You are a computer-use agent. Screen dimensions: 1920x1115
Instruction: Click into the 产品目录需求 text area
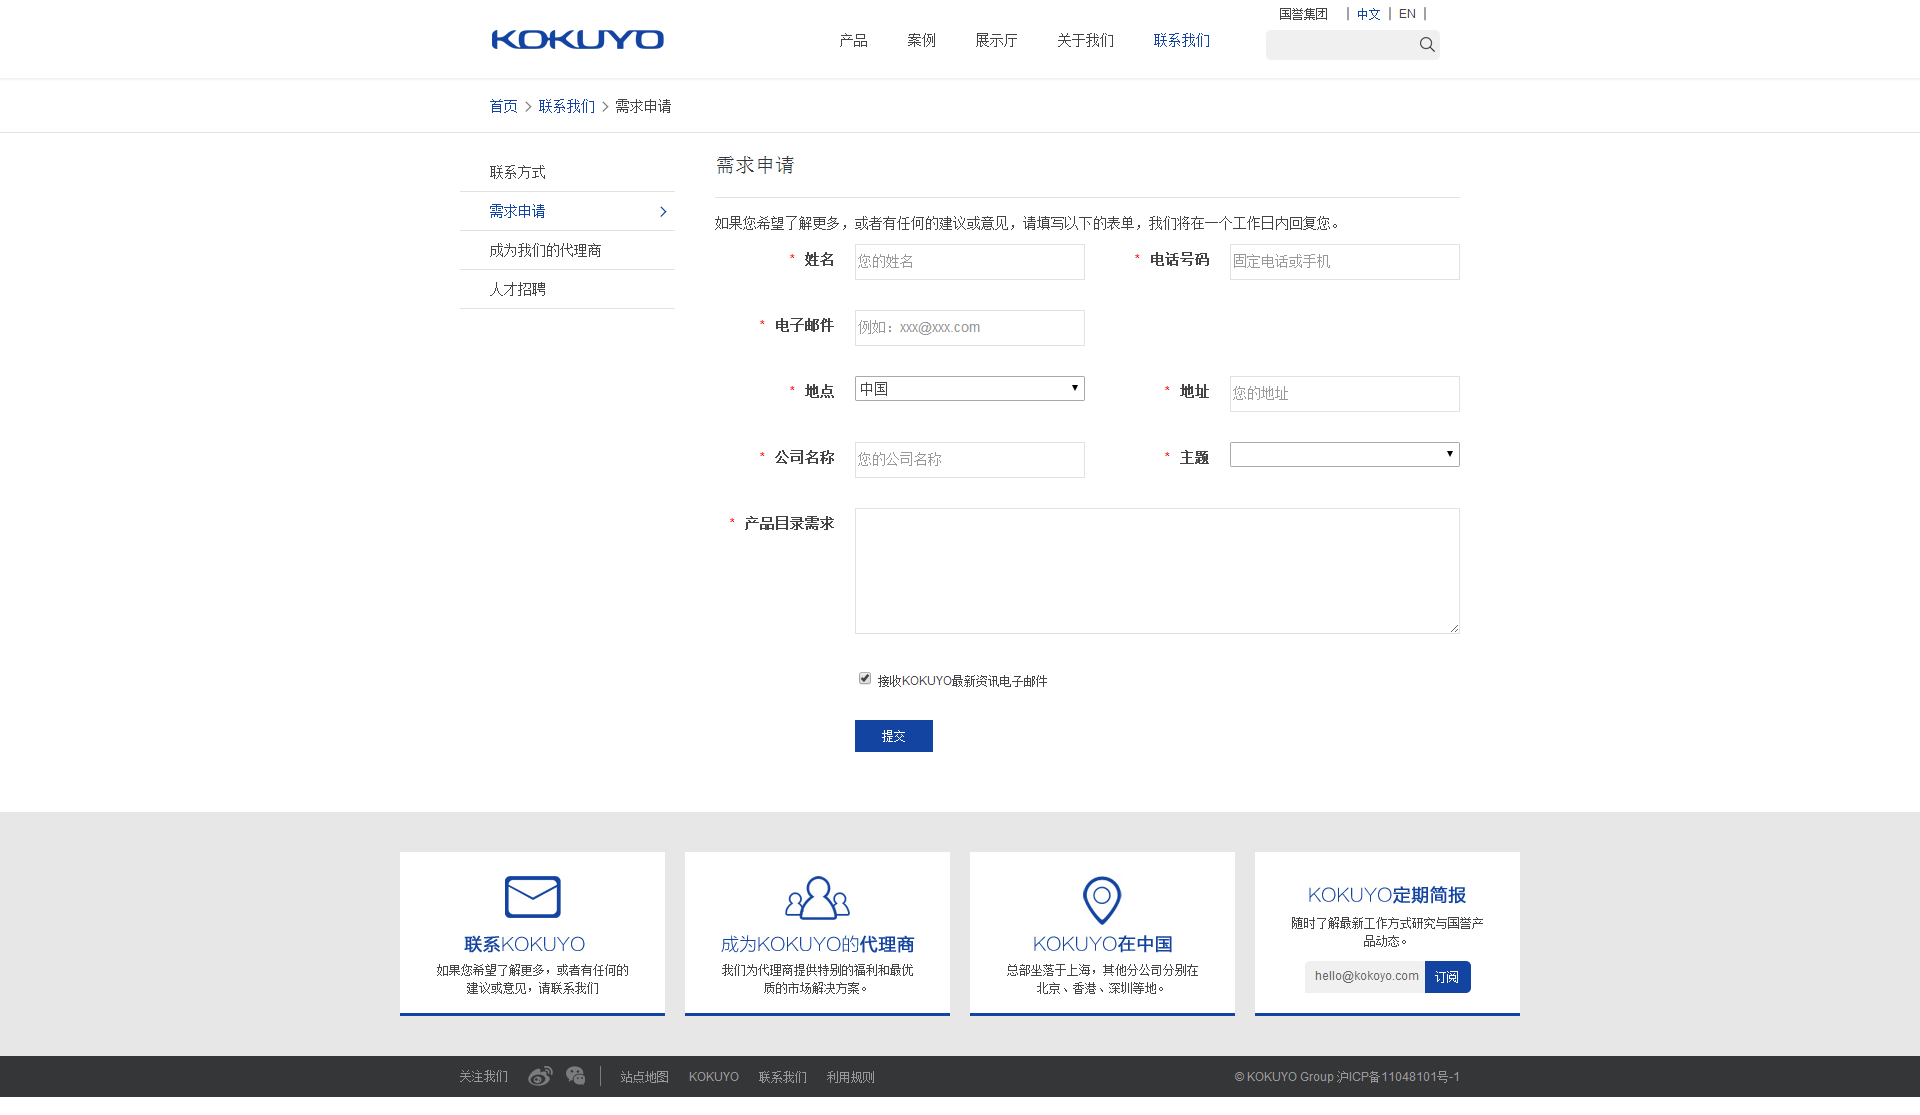[x=1157, y=571]
